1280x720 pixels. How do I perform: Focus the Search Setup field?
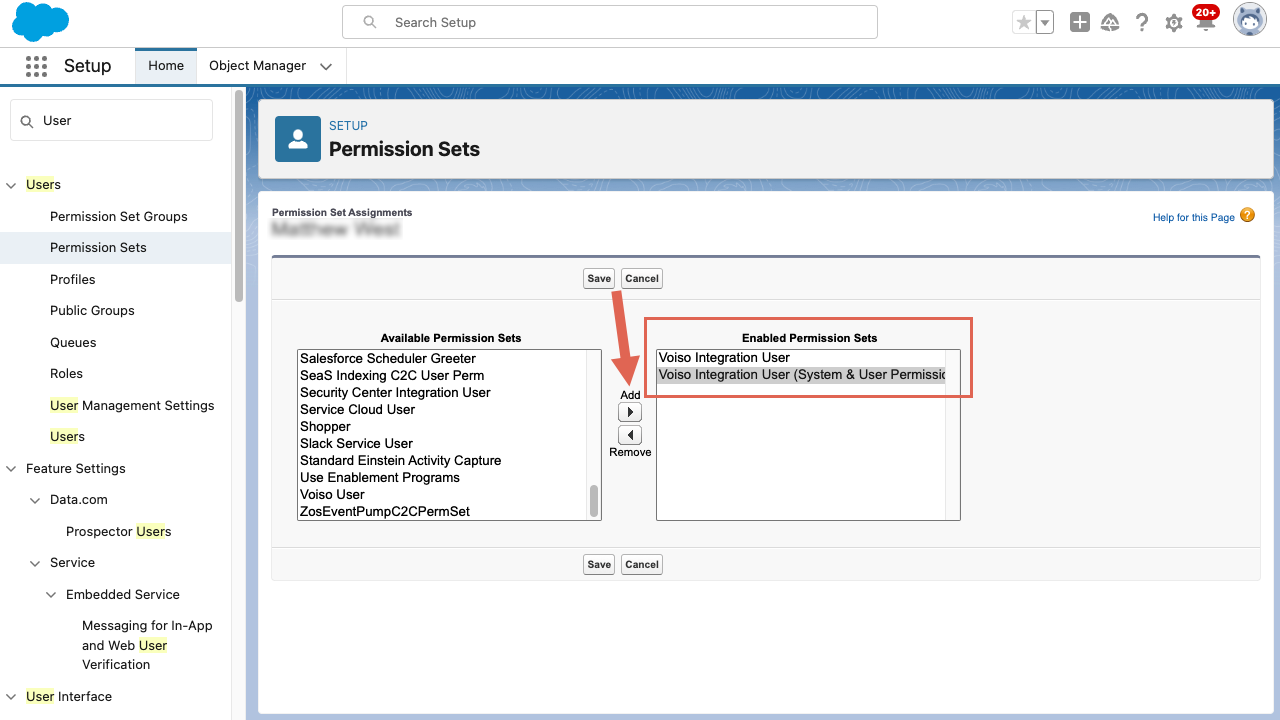(x=610, y=22)
